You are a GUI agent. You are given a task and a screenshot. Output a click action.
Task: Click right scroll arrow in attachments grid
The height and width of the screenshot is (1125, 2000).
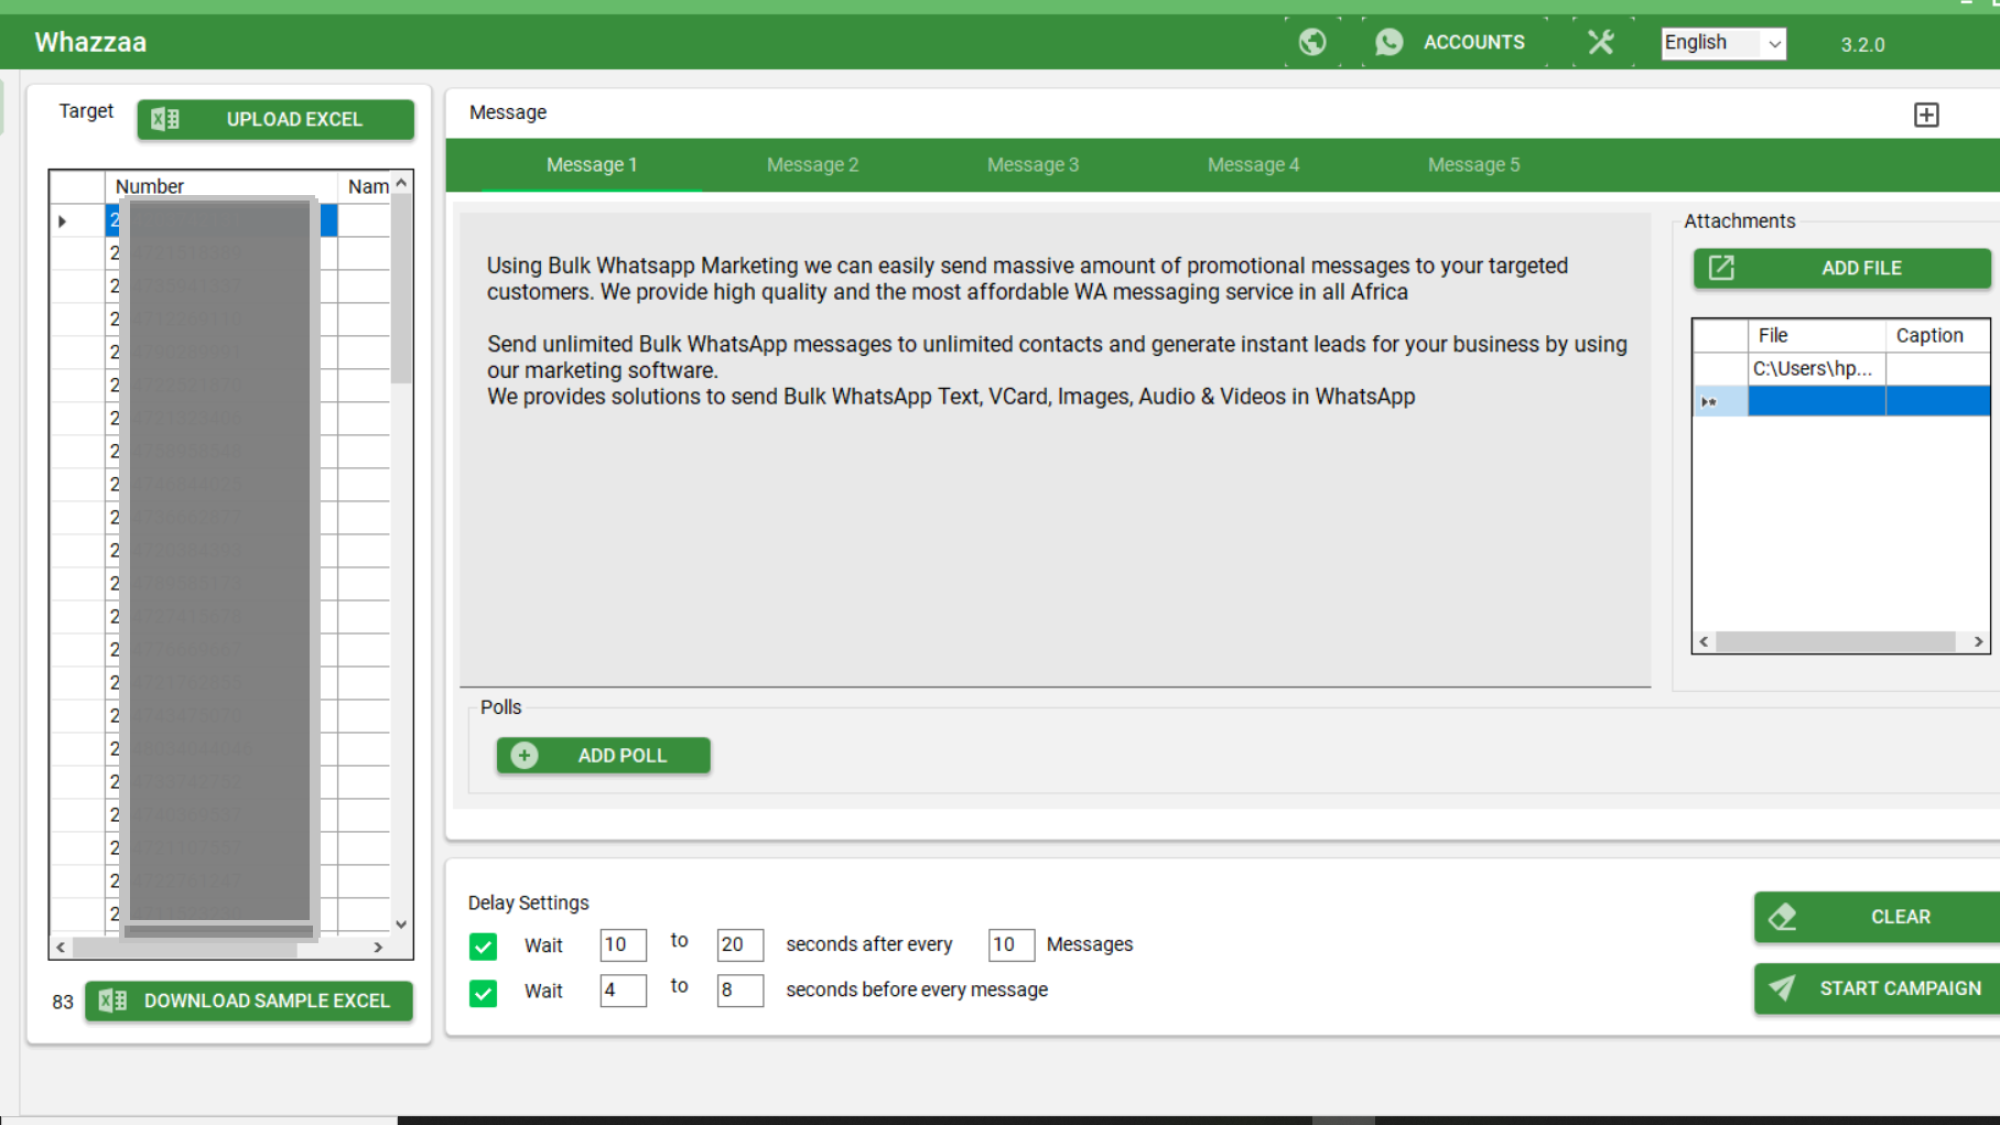[1978, 642]
